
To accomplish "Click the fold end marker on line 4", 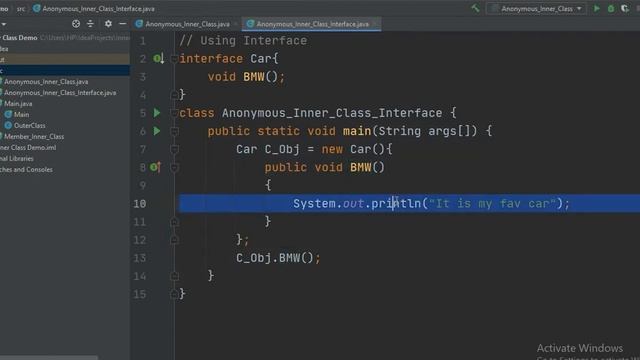I will [x=174, y=95].
